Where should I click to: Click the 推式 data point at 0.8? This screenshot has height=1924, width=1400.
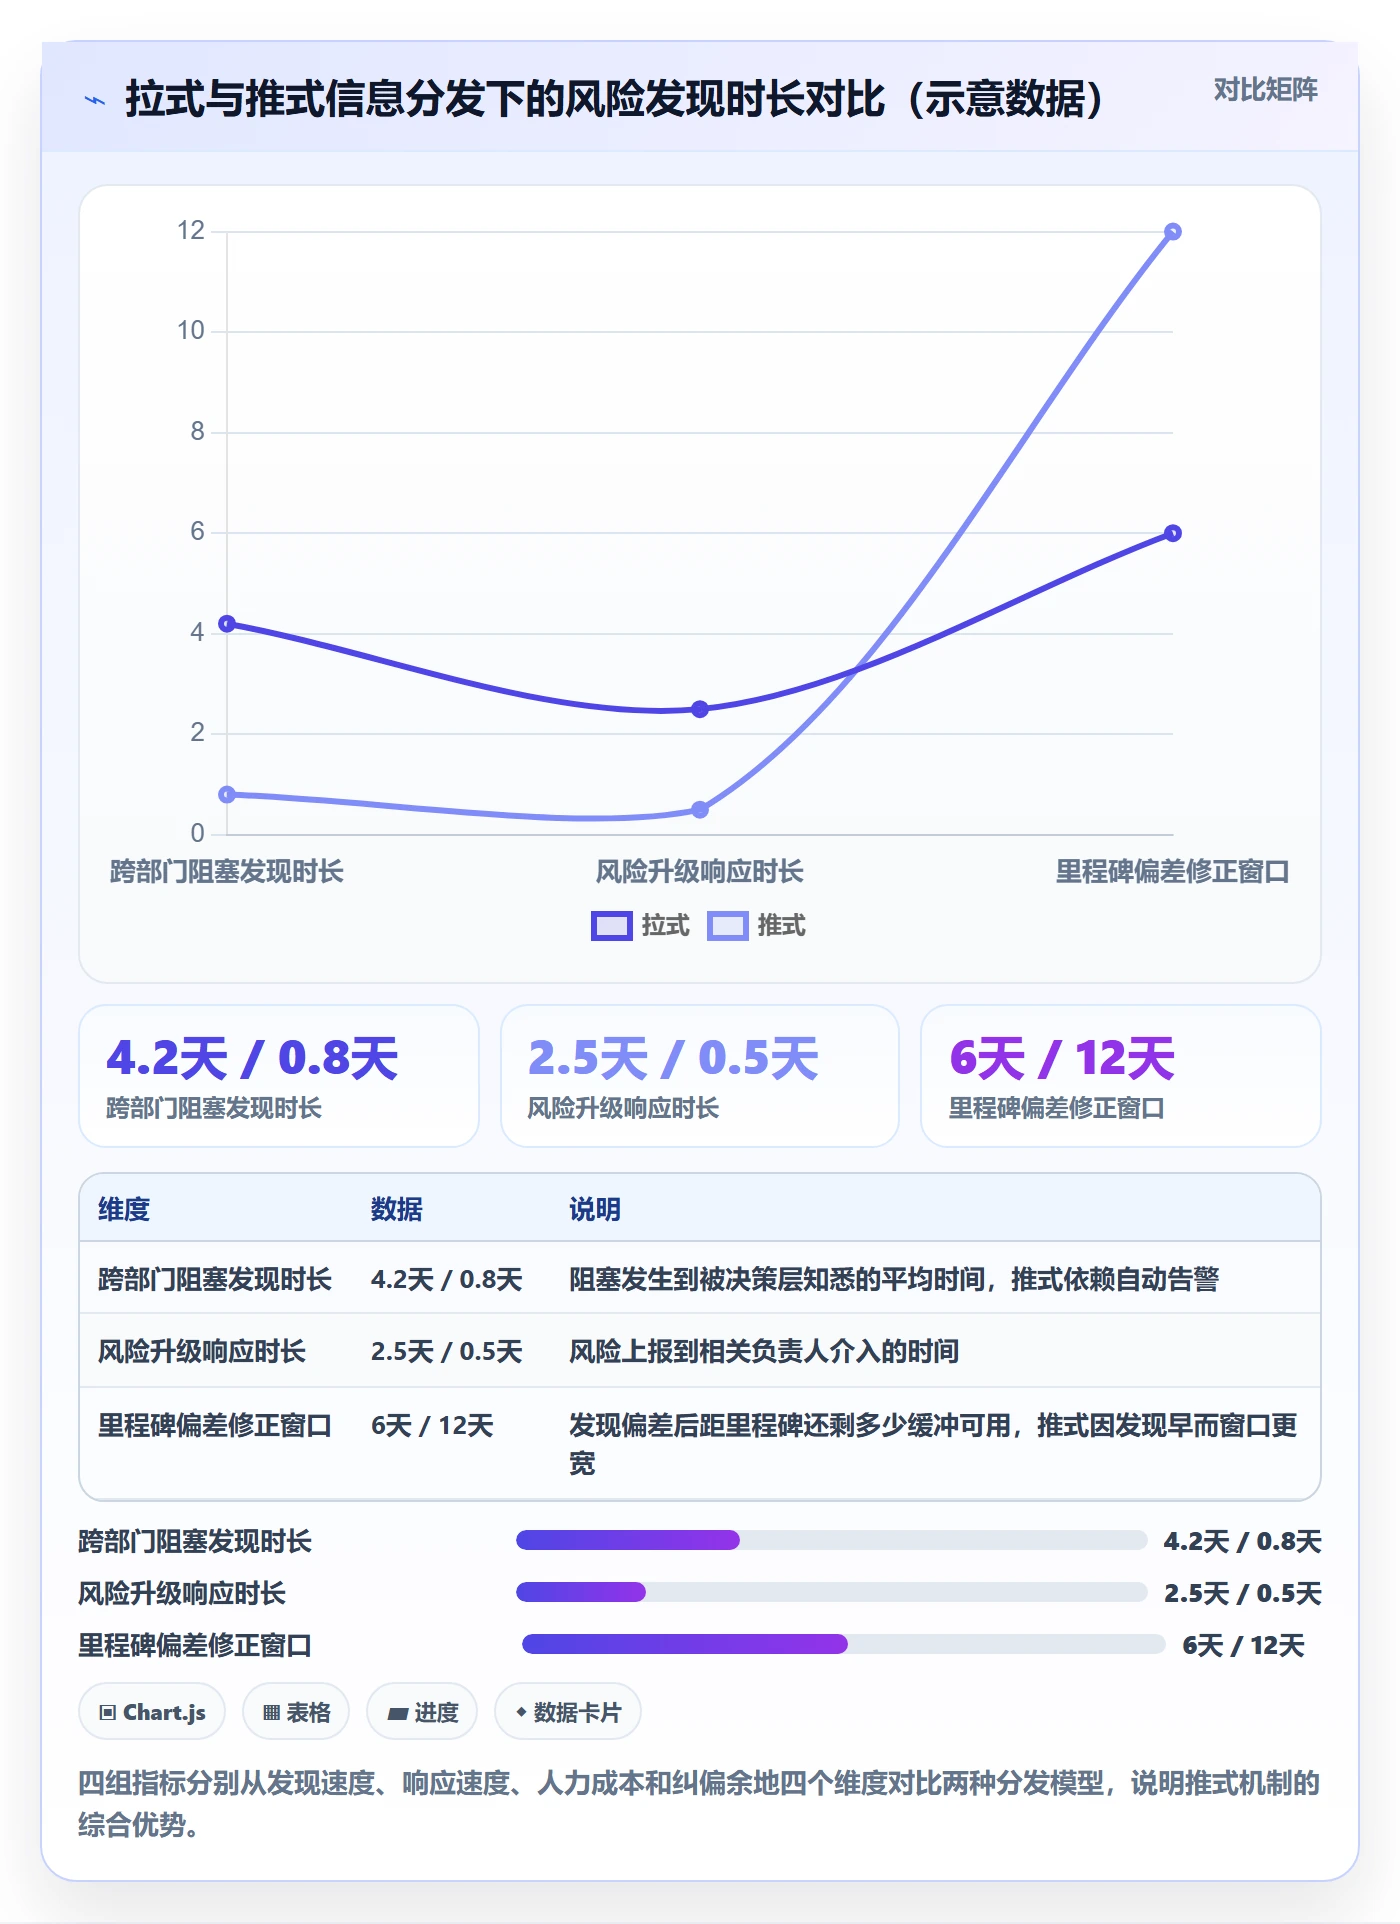click(x=227, y=795)
